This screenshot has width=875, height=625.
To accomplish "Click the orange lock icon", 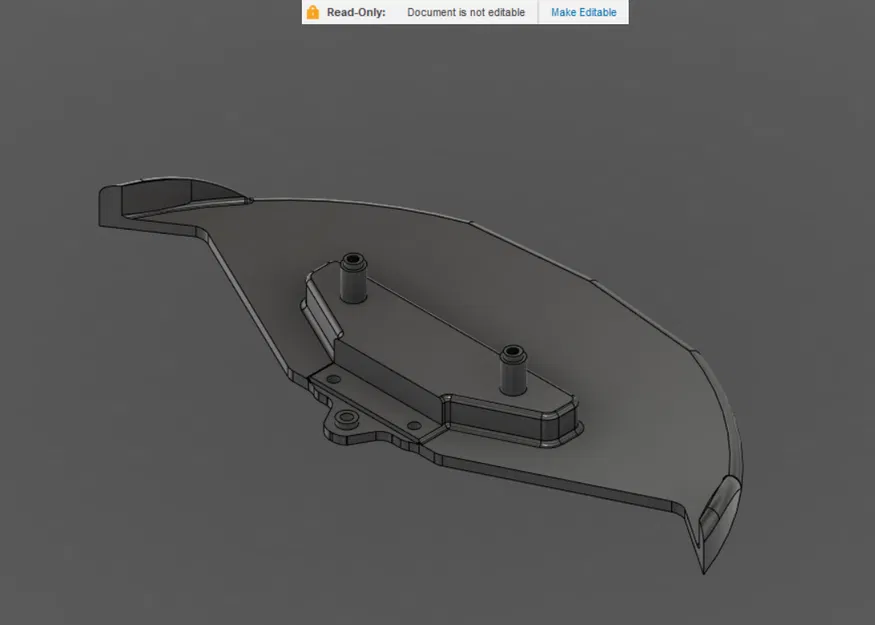I will pos(312,12).
